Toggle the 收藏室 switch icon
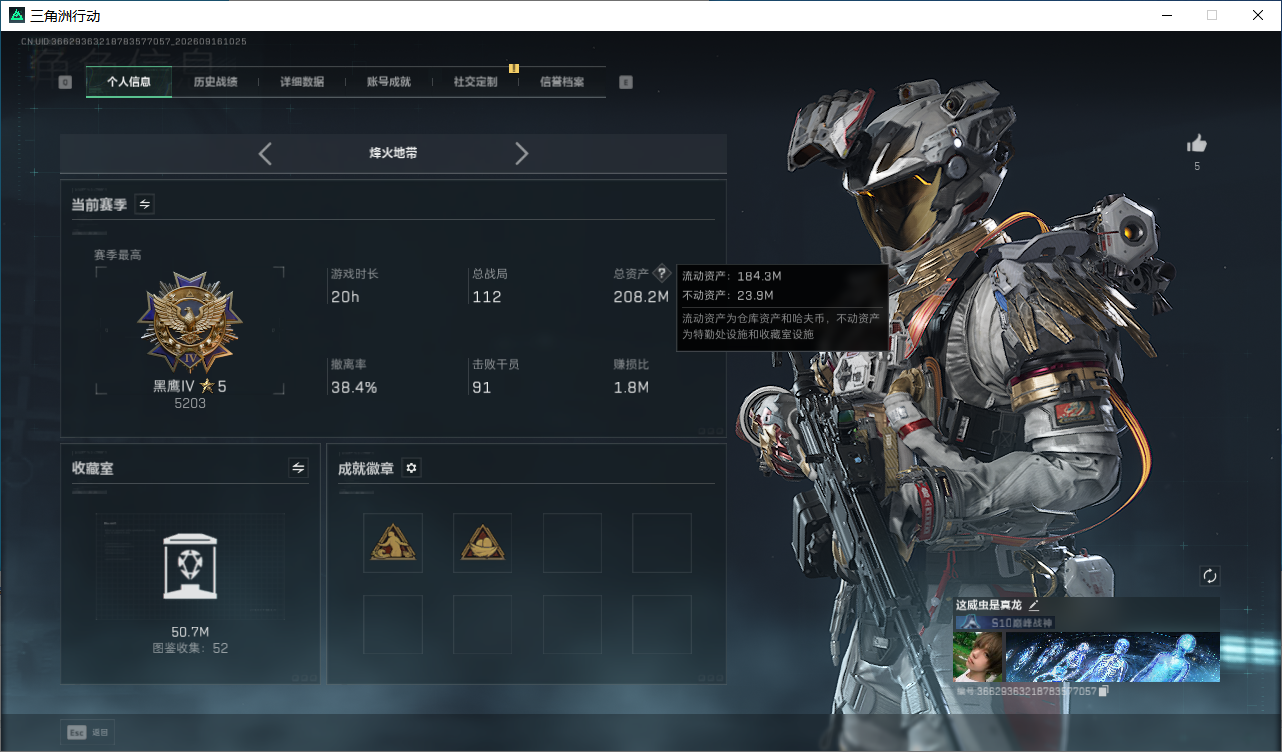 pyautogui.click(x=298, y=467)
